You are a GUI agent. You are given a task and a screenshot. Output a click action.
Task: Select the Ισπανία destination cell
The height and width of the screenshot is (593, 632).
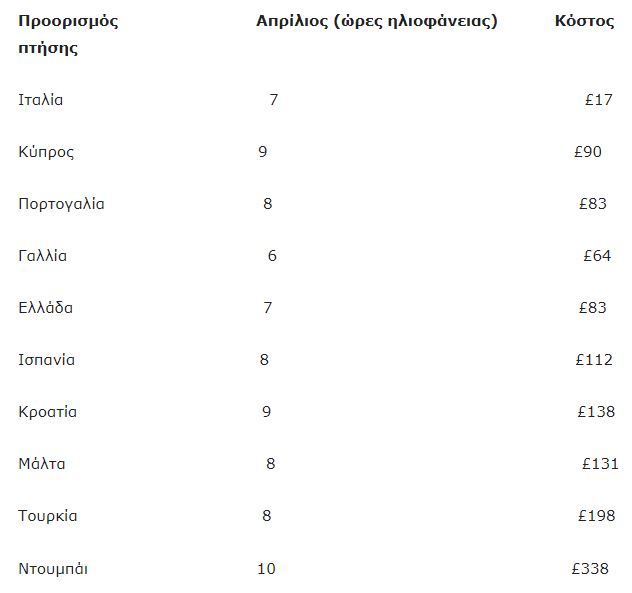click(x=47, y=360)
